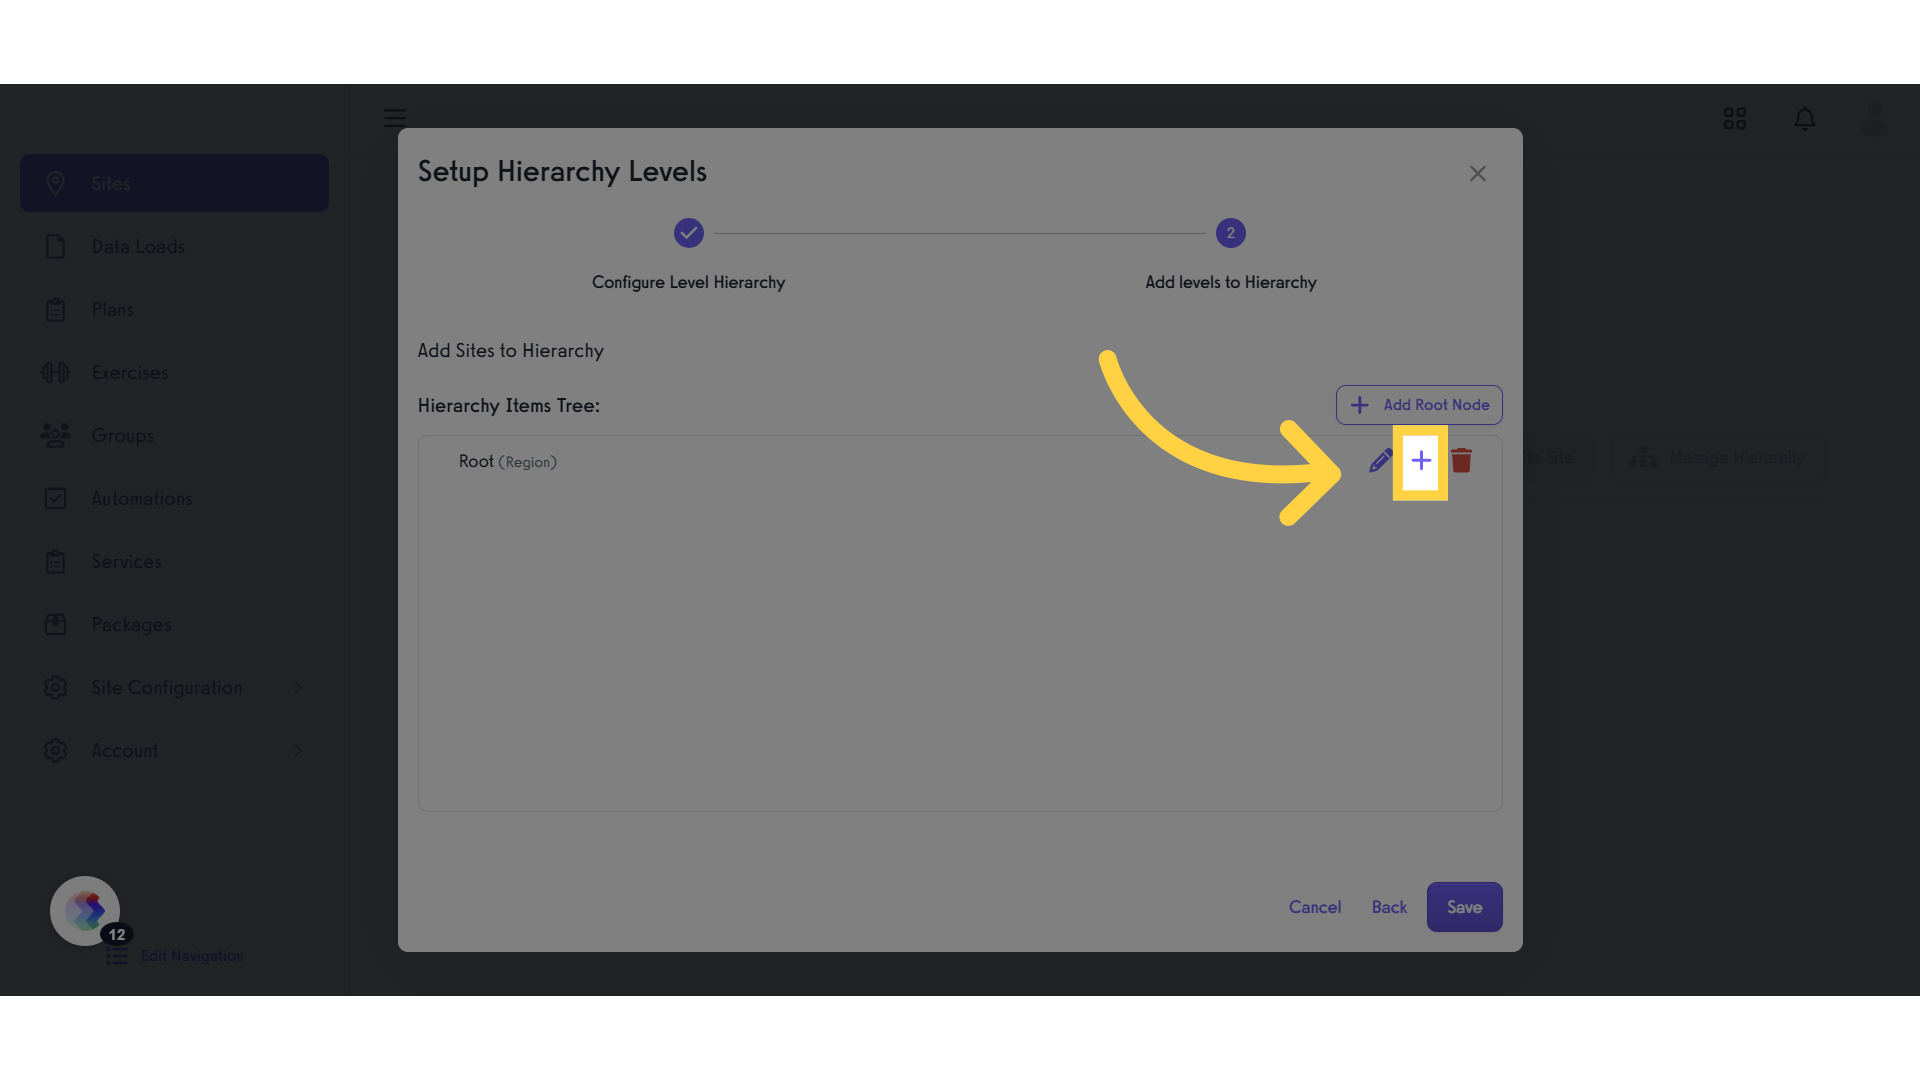The image size is (1920, 1080).
Task: Add child node to Root with plus icon
Action: click(1421, 461)
